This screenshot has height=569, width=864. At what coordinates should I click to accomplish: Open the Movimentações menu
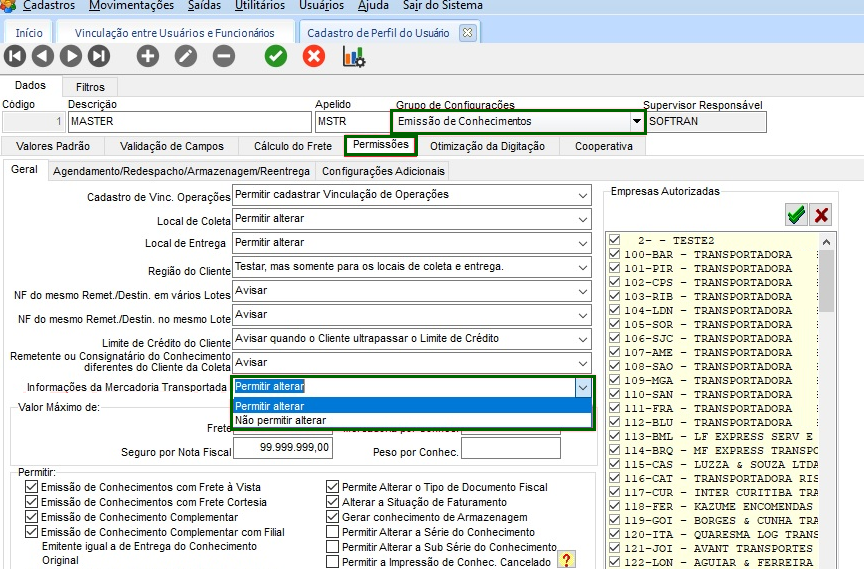pos(131,6)
